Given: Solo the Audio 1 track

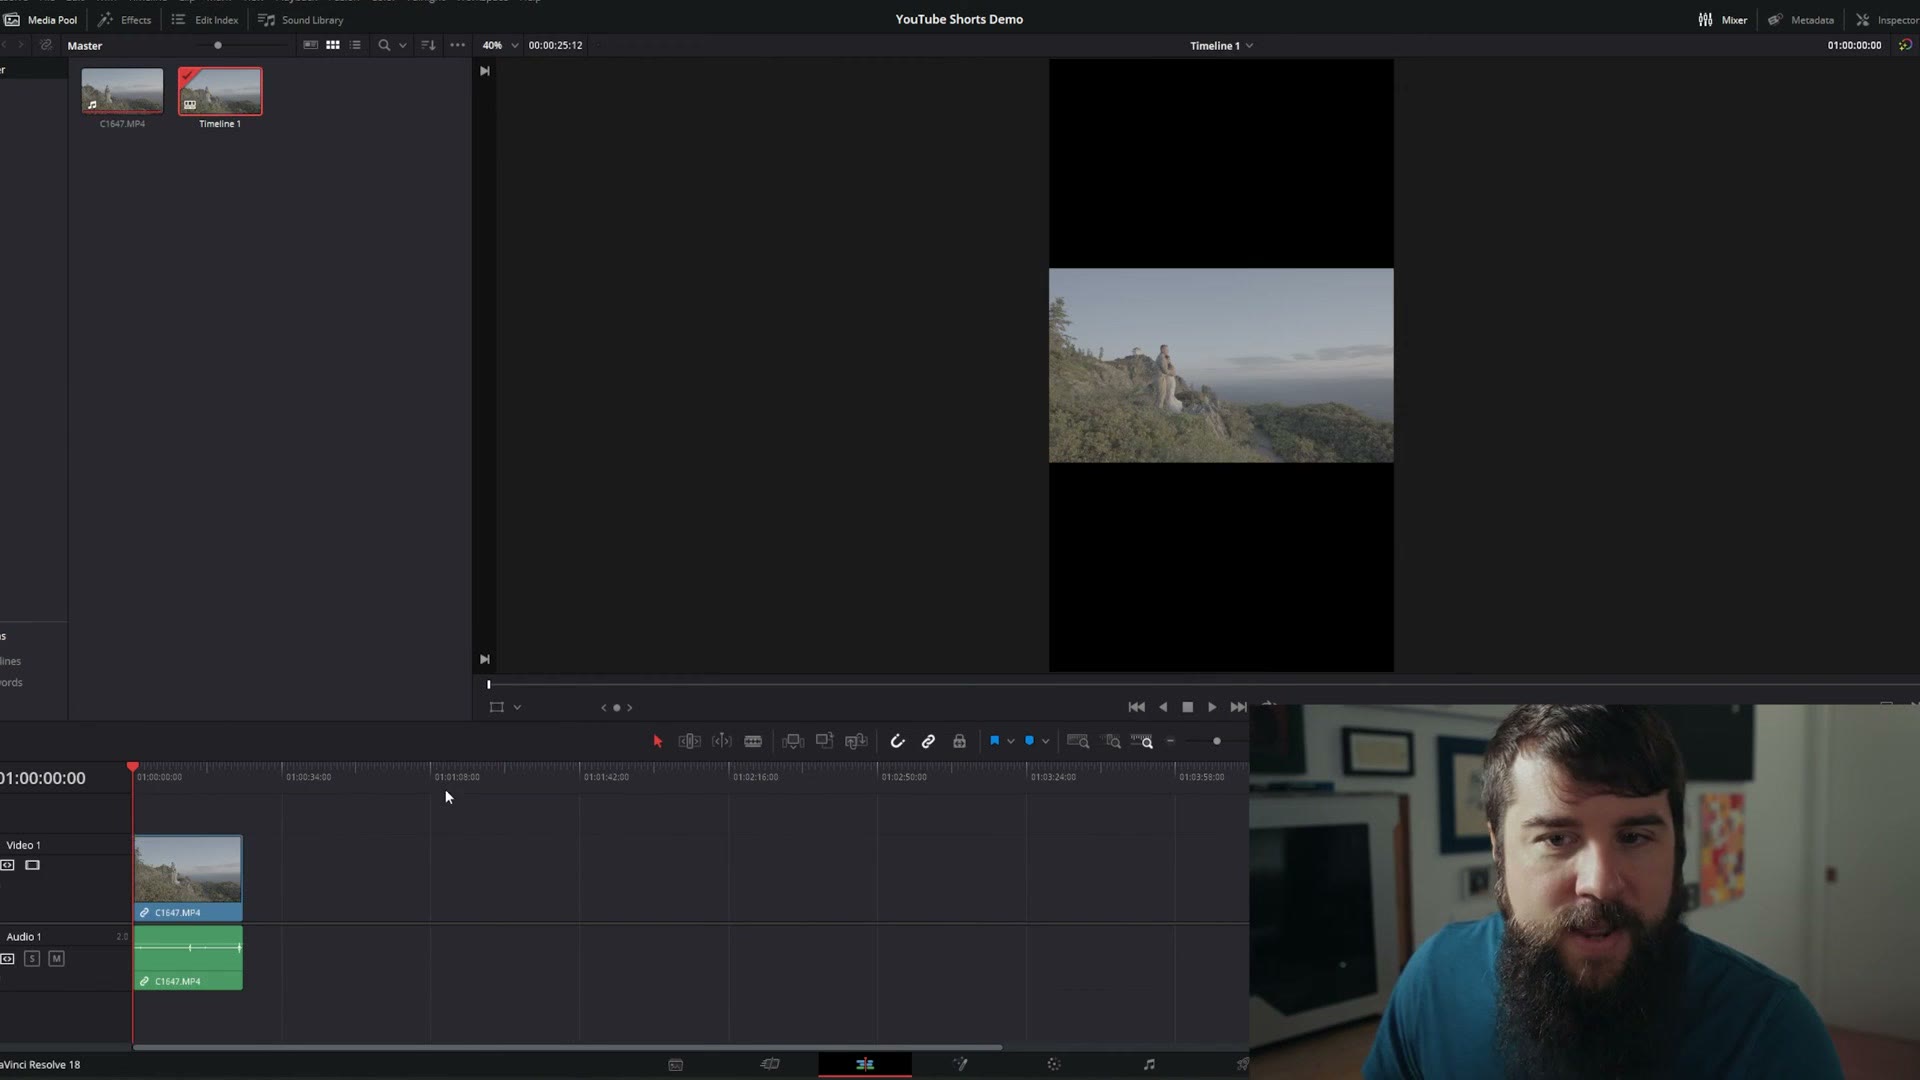Looking at the screenshot, I should click(32, 959).
